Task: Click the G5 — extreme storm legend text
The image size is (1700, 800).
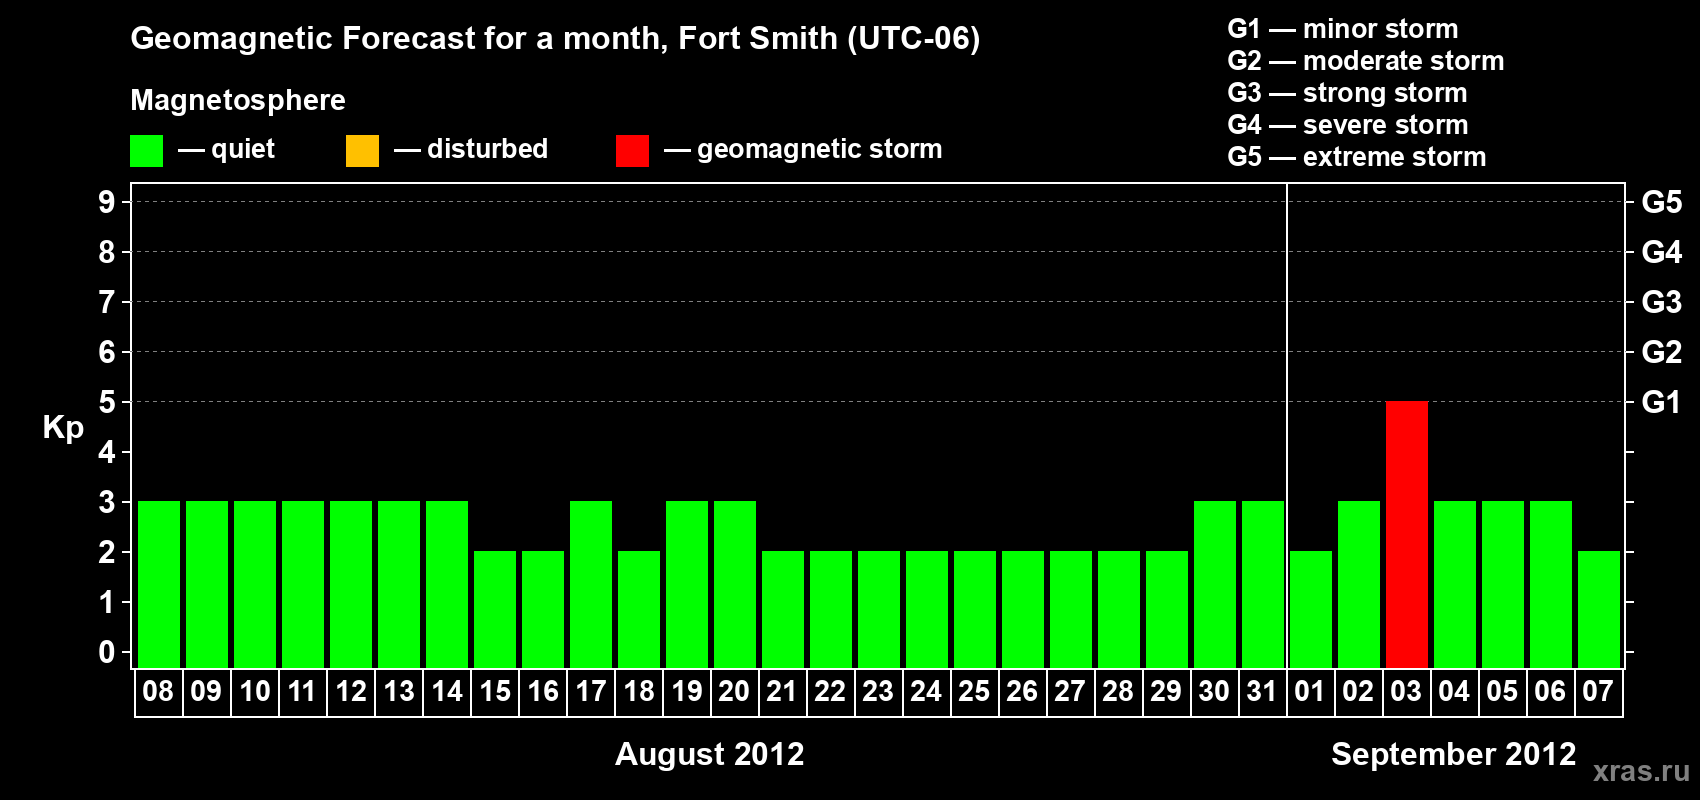Action: click(x=1357, y=157)
